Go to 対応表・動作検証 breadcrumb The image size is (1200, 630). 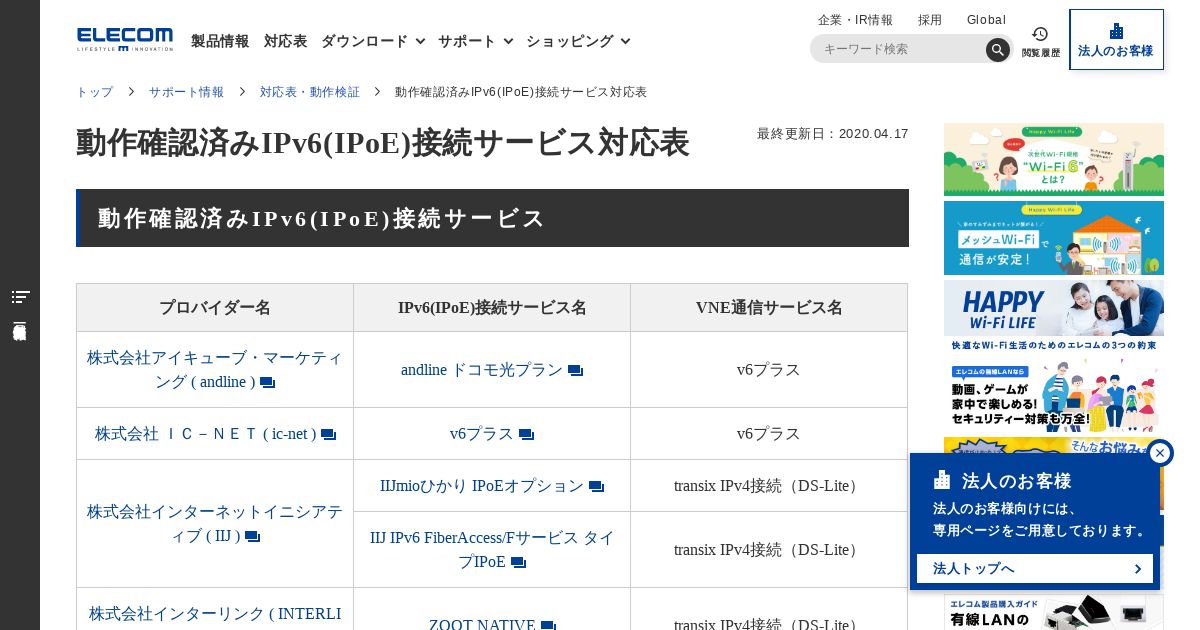pyautogui.click(x=310, y=92)
